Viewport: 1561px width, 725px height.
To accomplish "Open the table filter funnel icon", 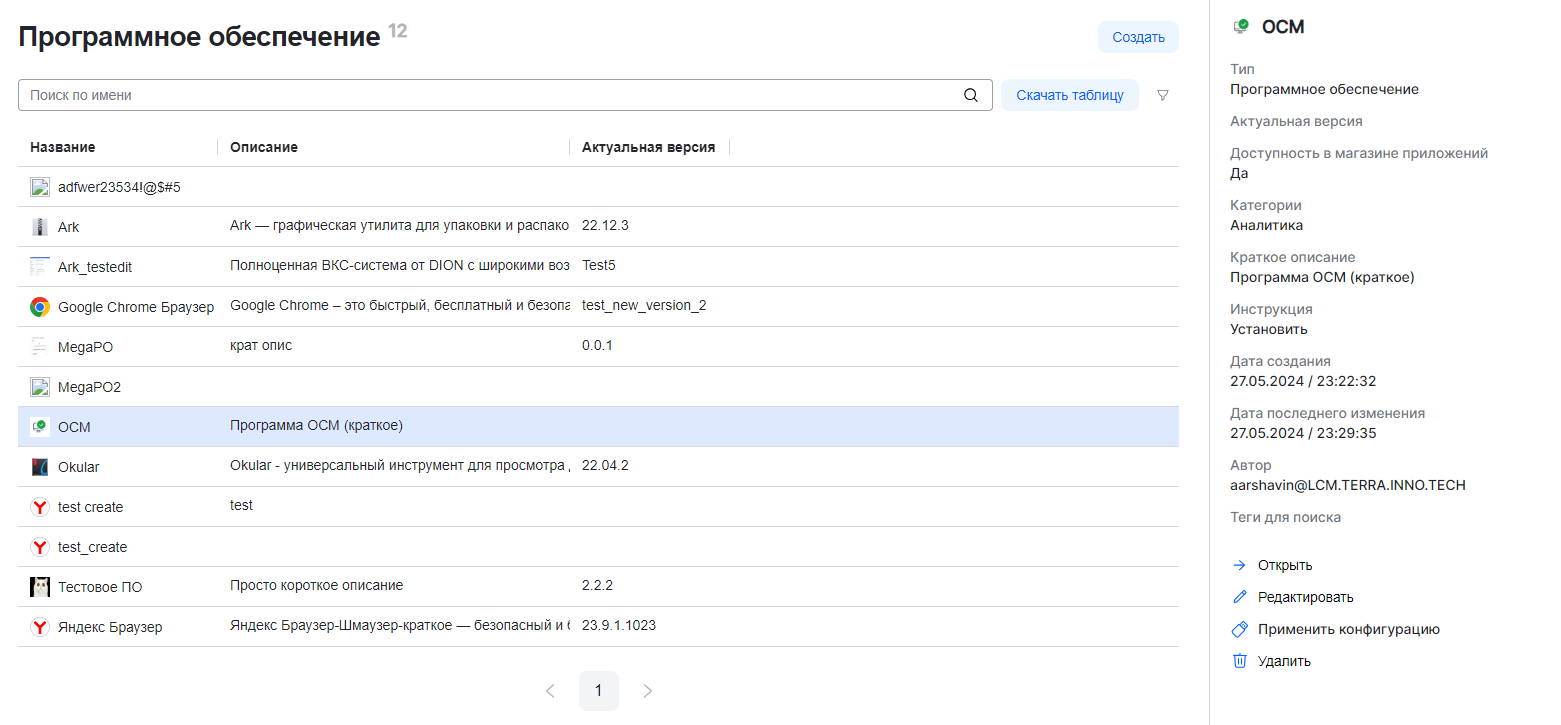I will pos(1162,95).
